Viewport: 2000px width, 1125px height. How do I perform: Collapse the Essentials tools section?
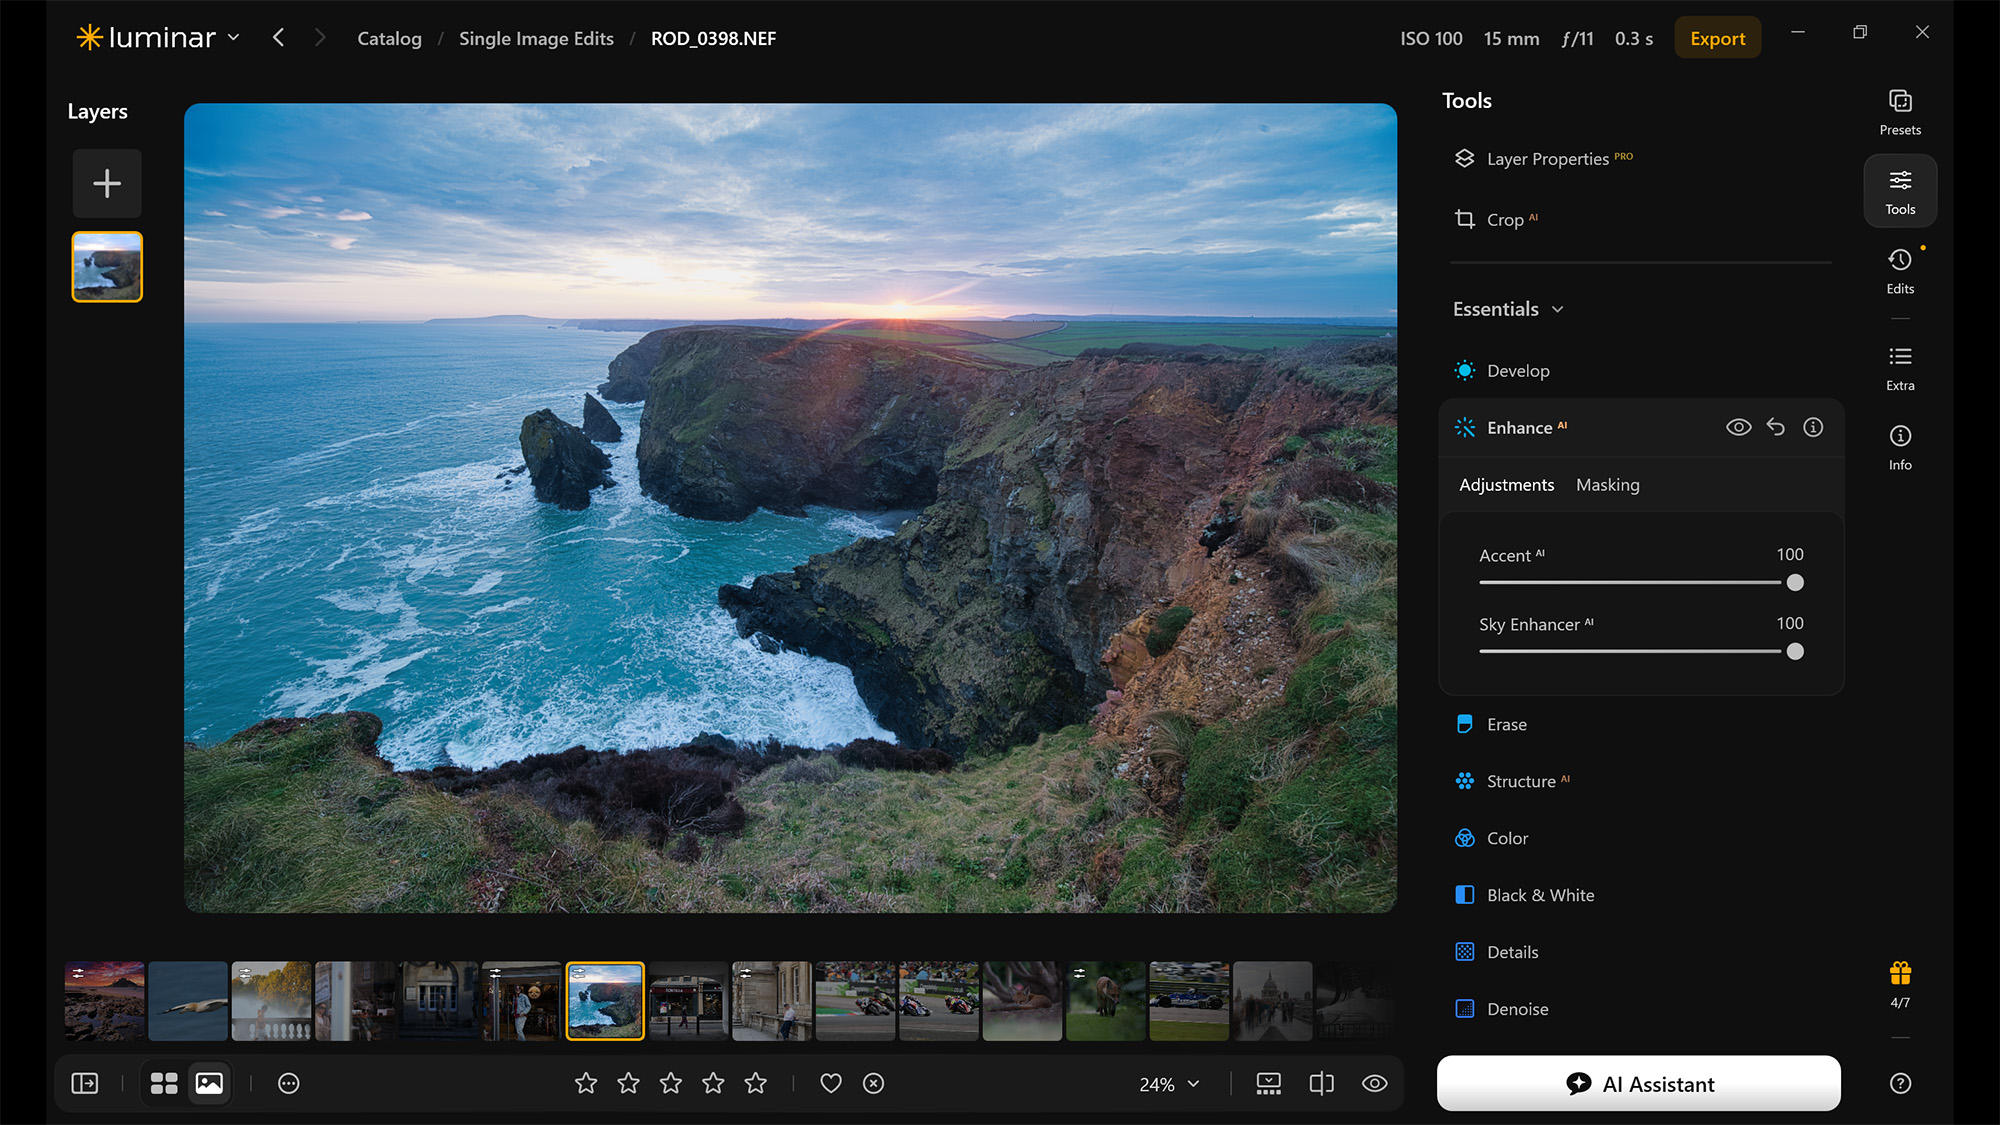[x=1508, y=309]
